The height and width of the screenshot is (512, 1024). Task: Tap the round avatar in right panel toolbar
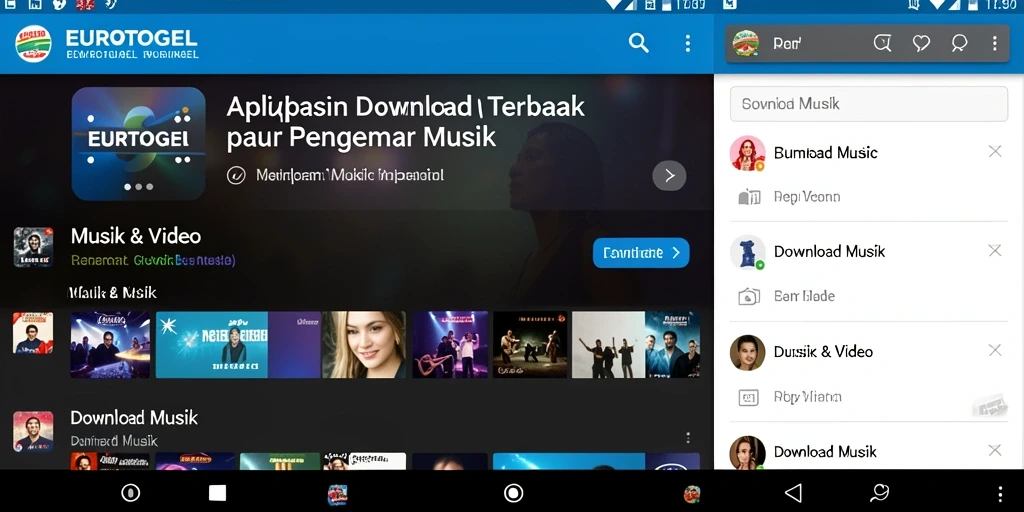[x=746, y=44]
